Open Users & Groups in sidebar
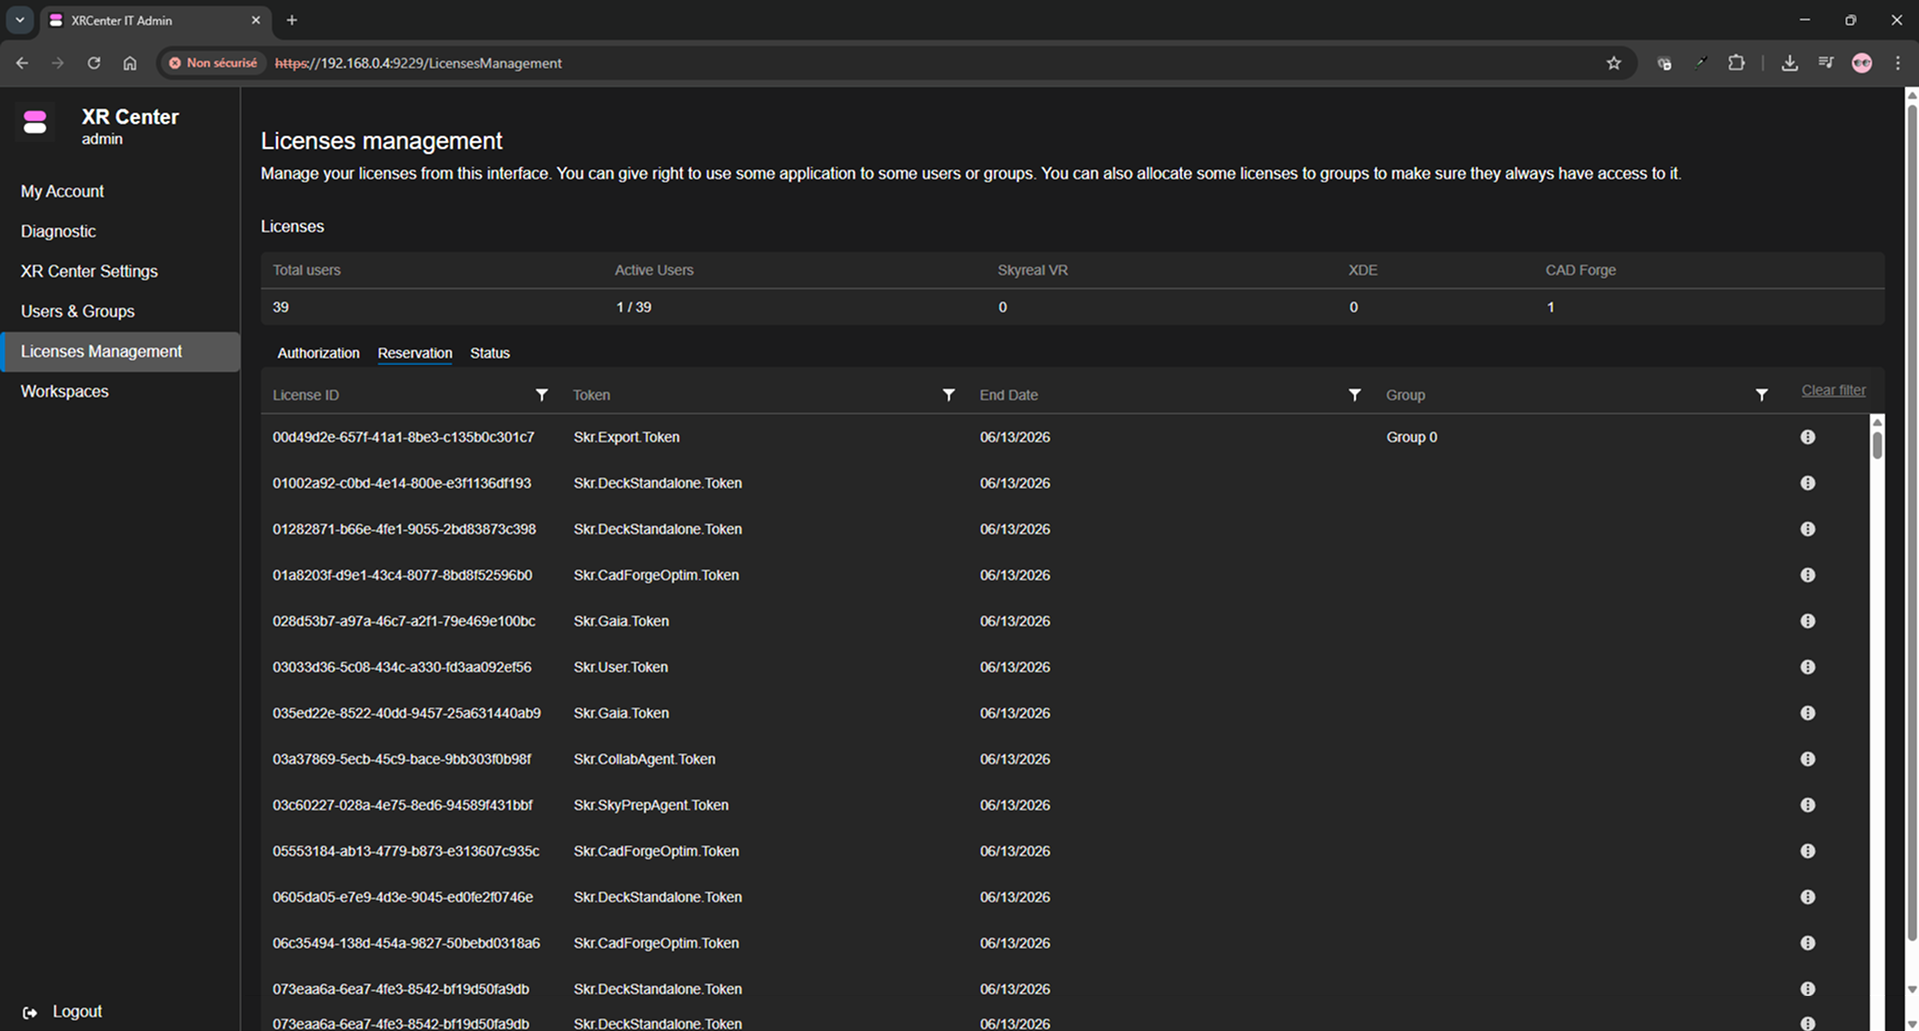 pos(77,311)
